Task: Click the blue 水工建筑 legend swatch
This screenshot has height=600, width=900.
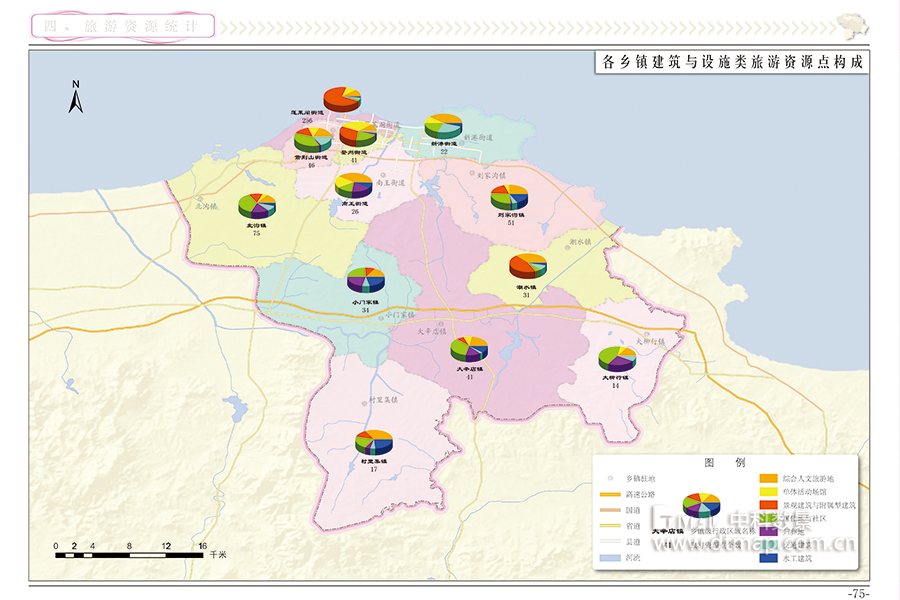Action: [768, 559]
